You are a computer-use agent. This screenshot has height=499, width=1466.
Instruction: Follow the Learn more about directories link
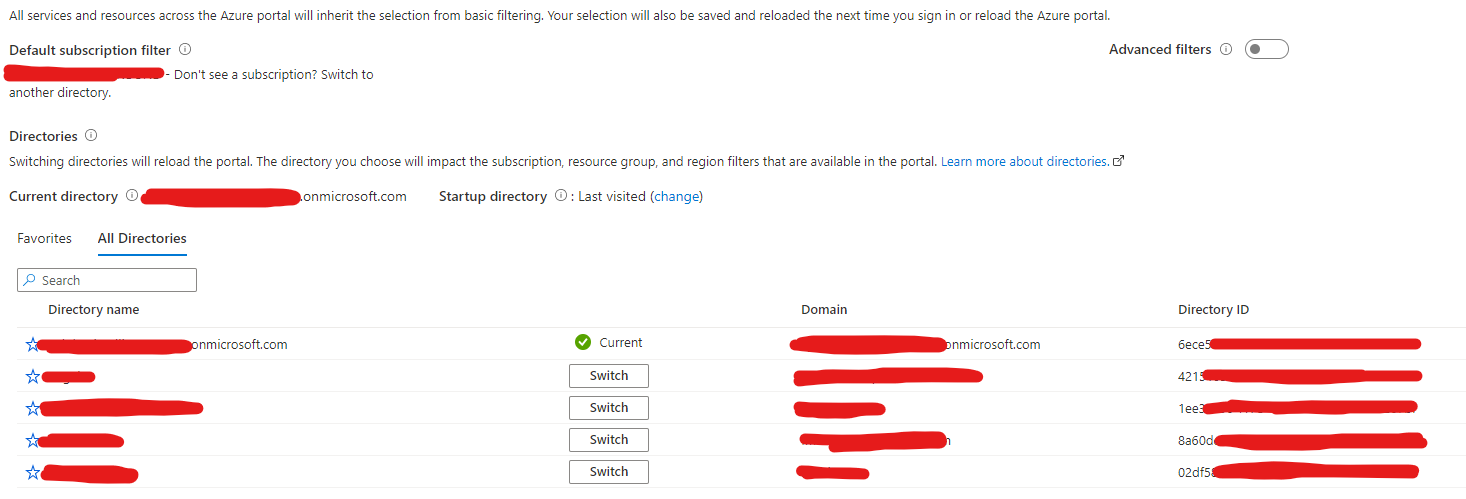click(x=1032, y=161)
